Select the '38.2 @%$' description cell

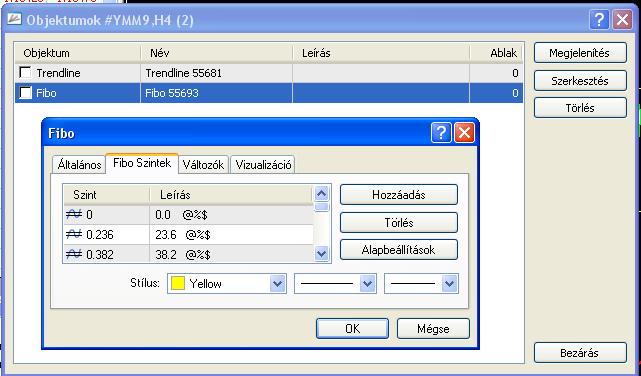[231, 254]
